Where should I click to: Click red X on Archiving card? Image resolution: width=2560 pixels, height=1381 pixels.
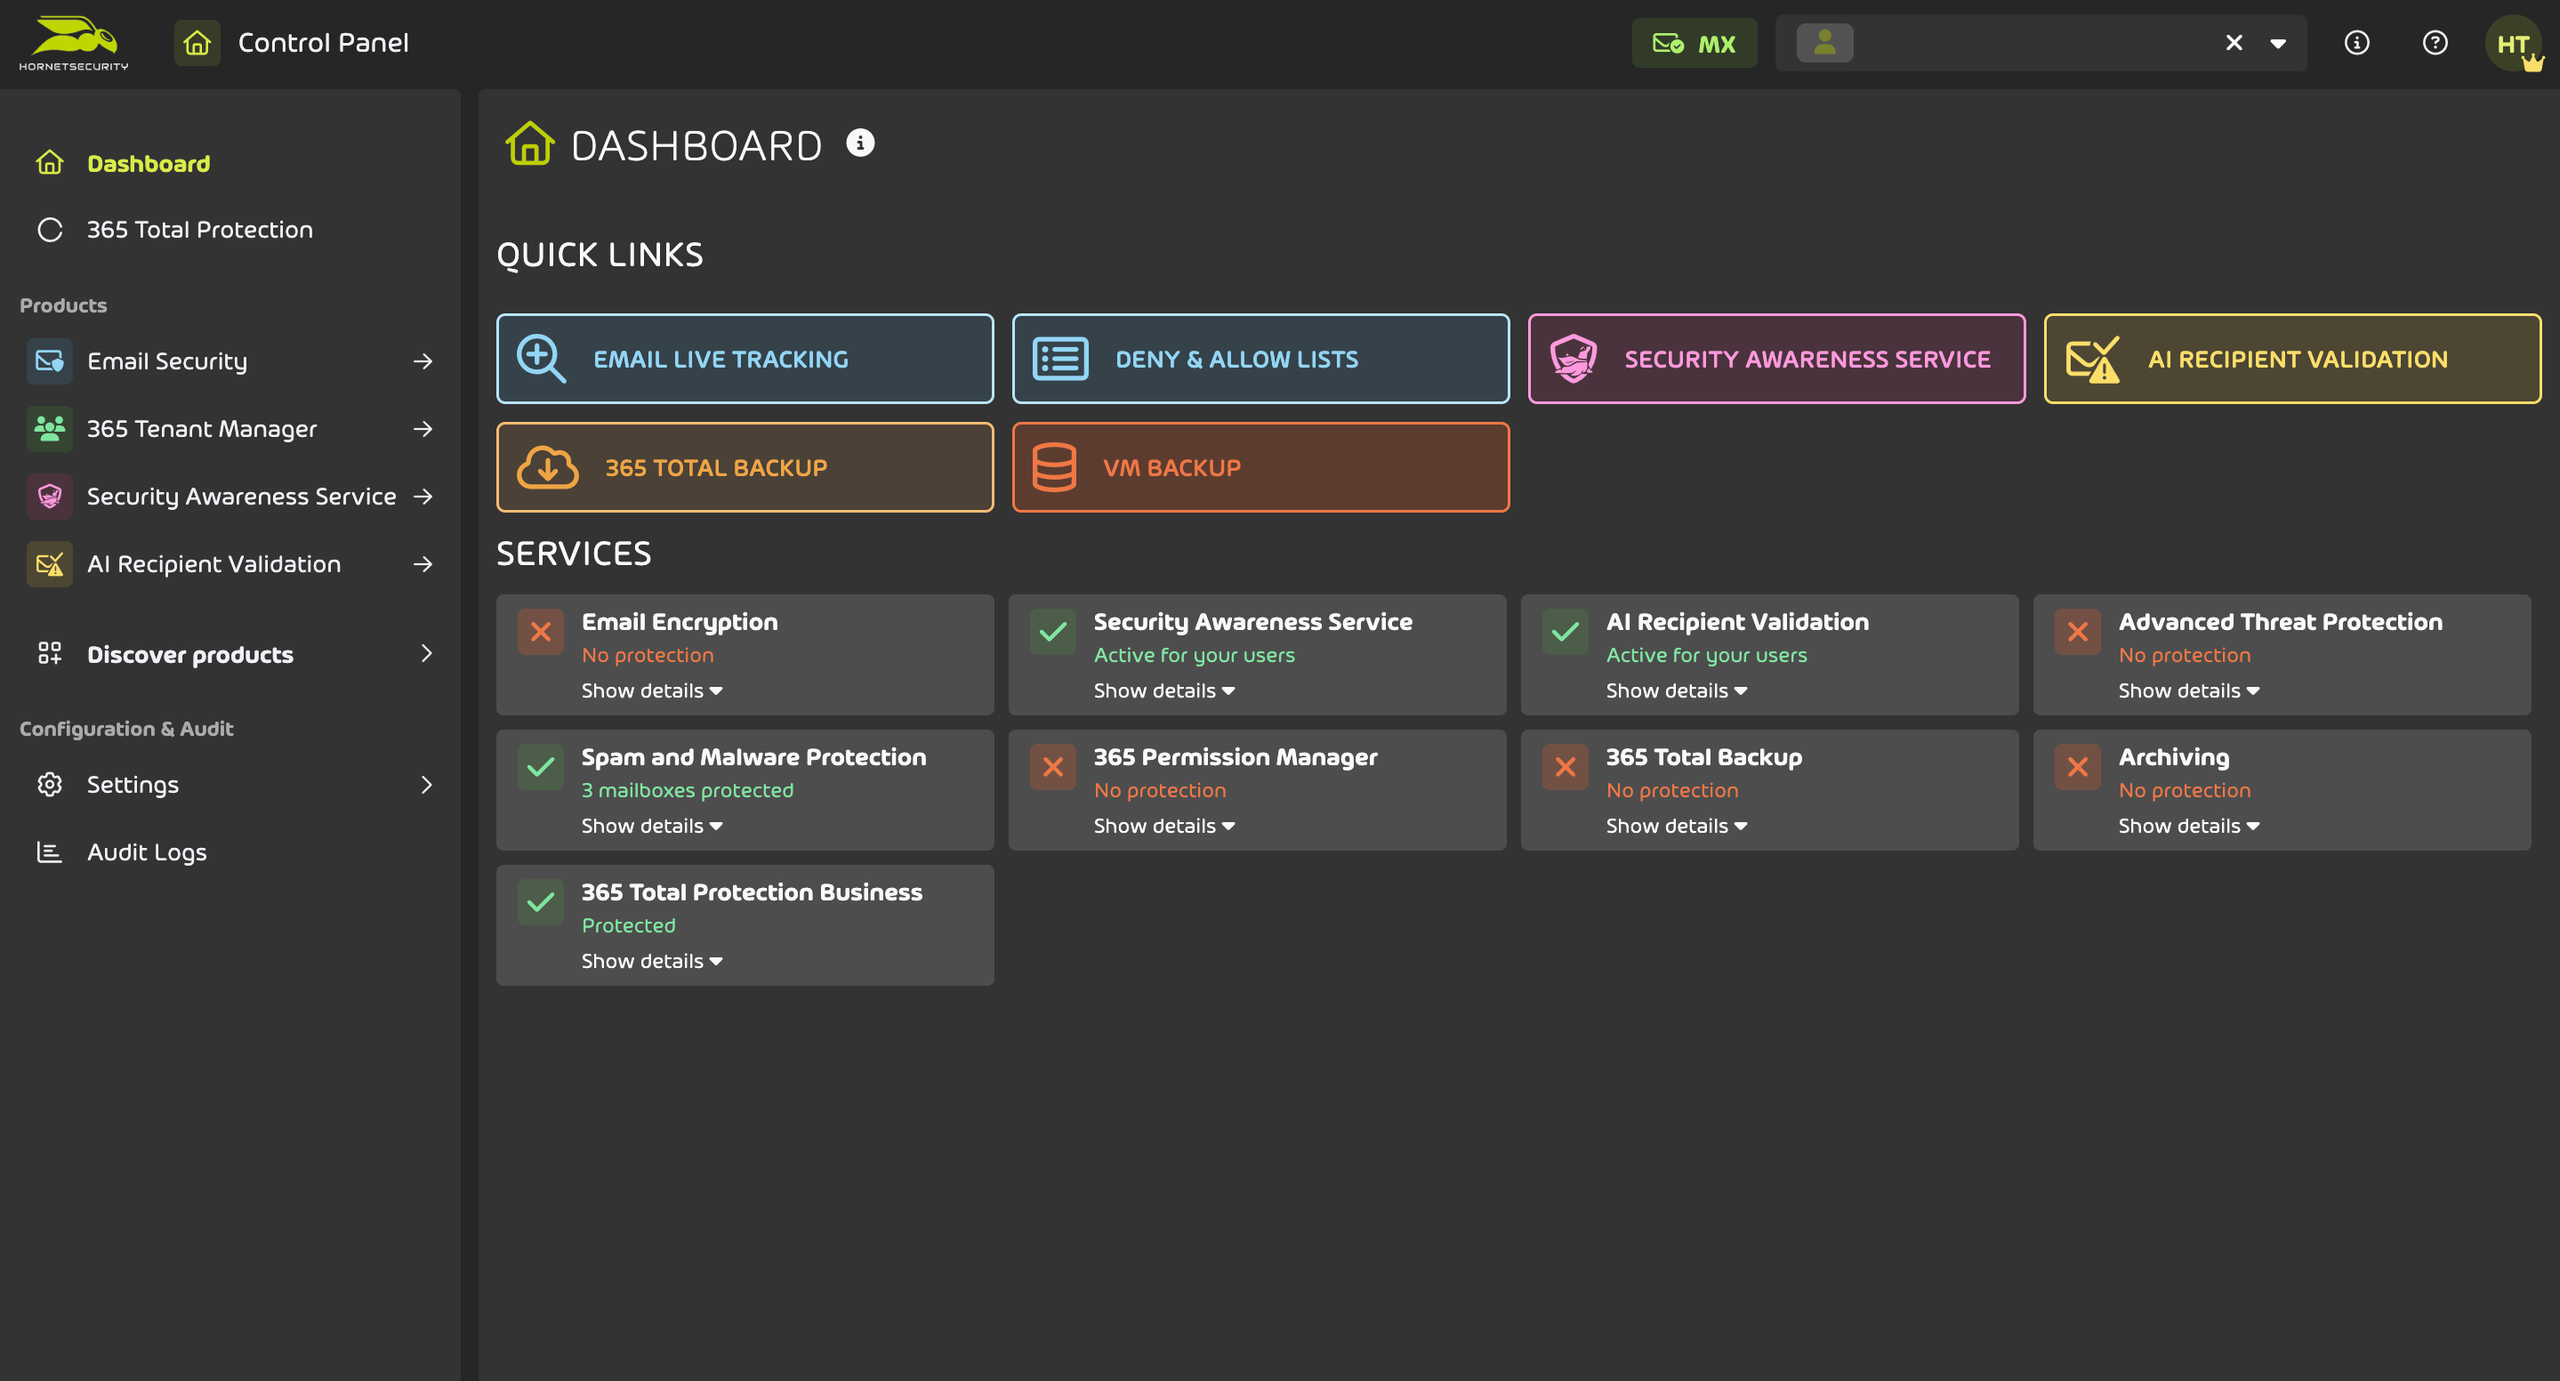[2078, 767]
